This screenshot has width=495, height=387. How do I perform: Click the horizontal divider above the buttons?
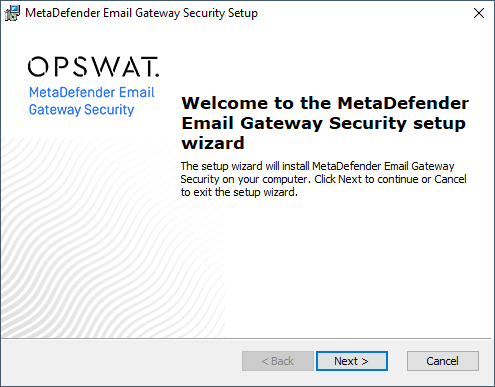tap(246, 339)
